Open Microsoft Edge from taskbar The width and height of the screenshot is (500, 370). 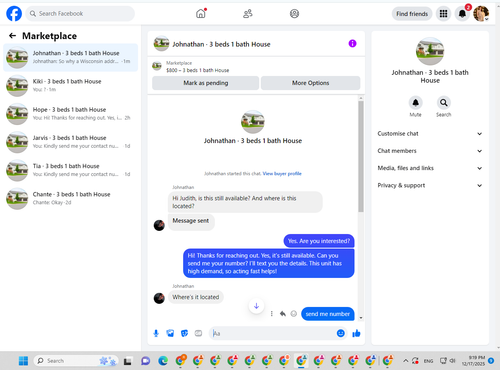point(163,361)
